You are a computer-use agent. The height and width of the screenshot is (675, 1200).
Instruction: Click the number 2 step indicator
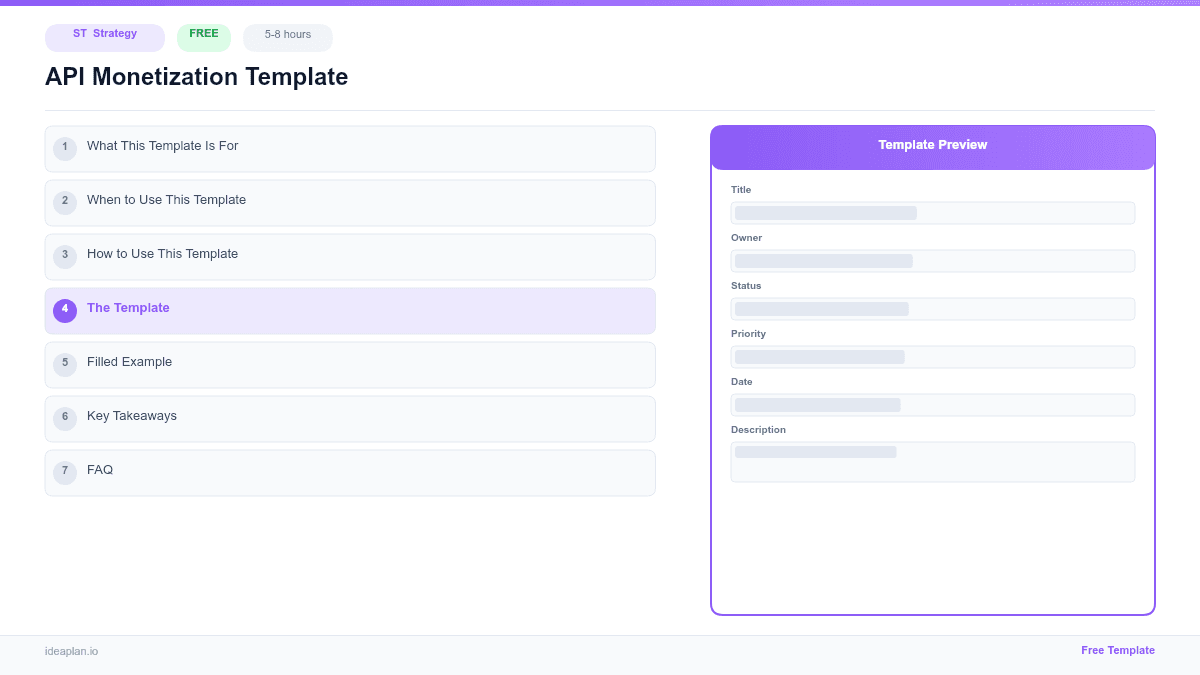coord(65,202)
